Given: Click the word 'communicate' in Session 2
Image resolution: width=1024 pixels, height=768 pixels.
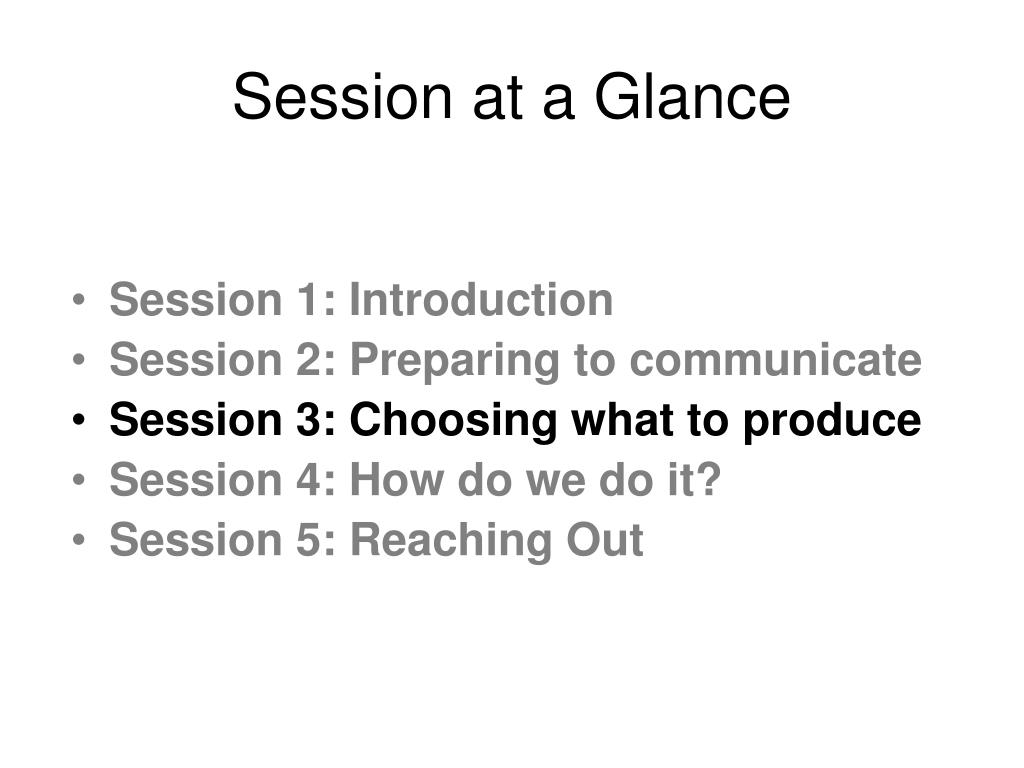Looking at the screenshot, I should tap(776, 360).
